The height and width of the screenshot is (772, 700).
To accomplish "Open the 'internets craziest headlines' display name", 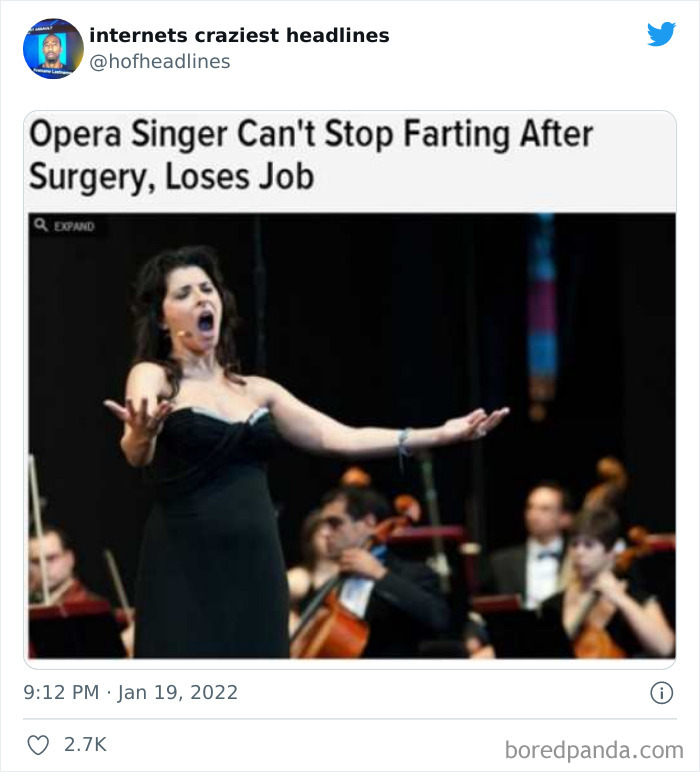I will point(239,36).
